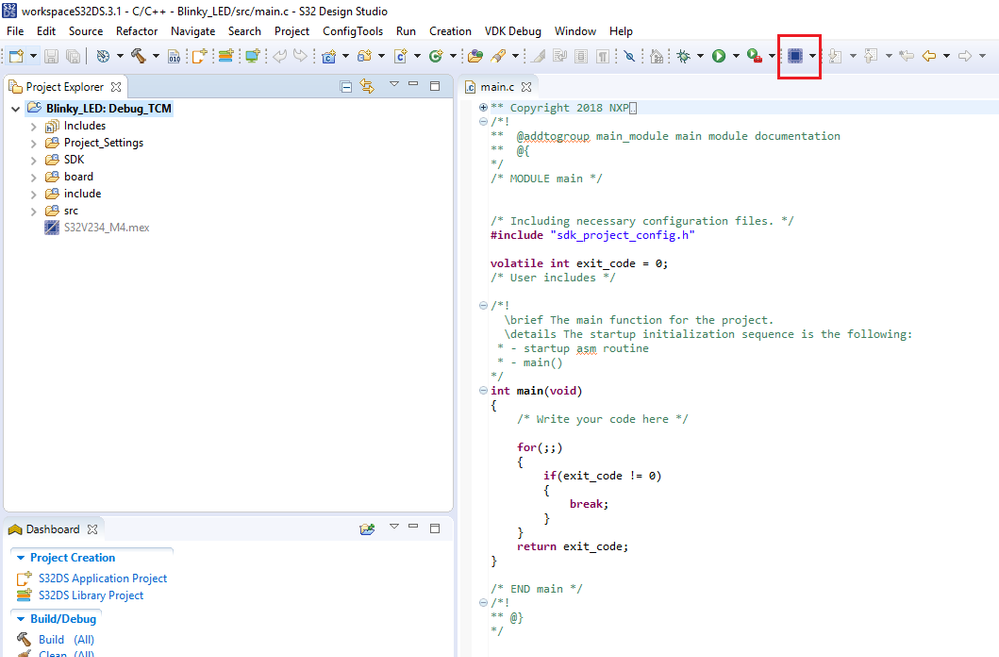Open dropdown arrow beside Build hammer
The image size is (999, 657).
pyautogui.click(x=155, y=56)
